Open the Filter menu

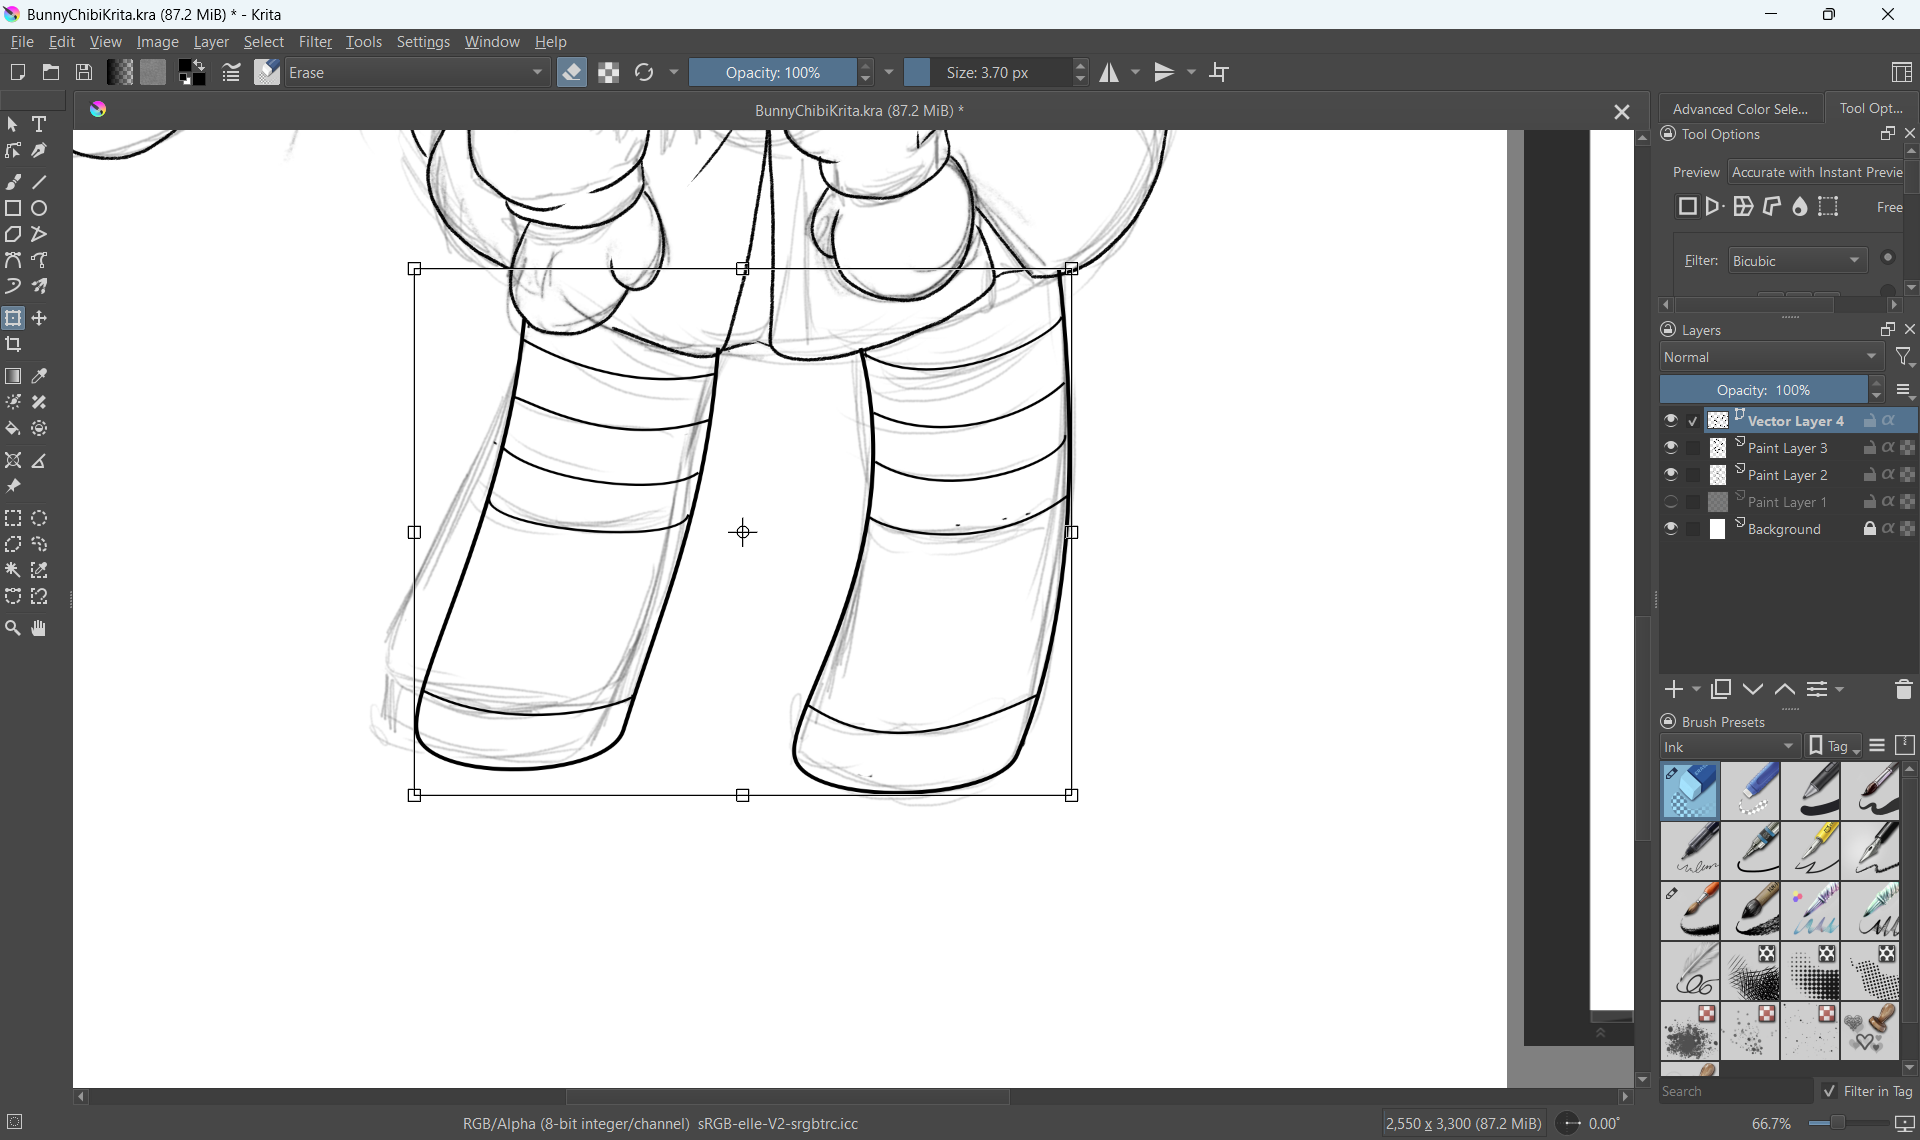click(x=315, y=42)
